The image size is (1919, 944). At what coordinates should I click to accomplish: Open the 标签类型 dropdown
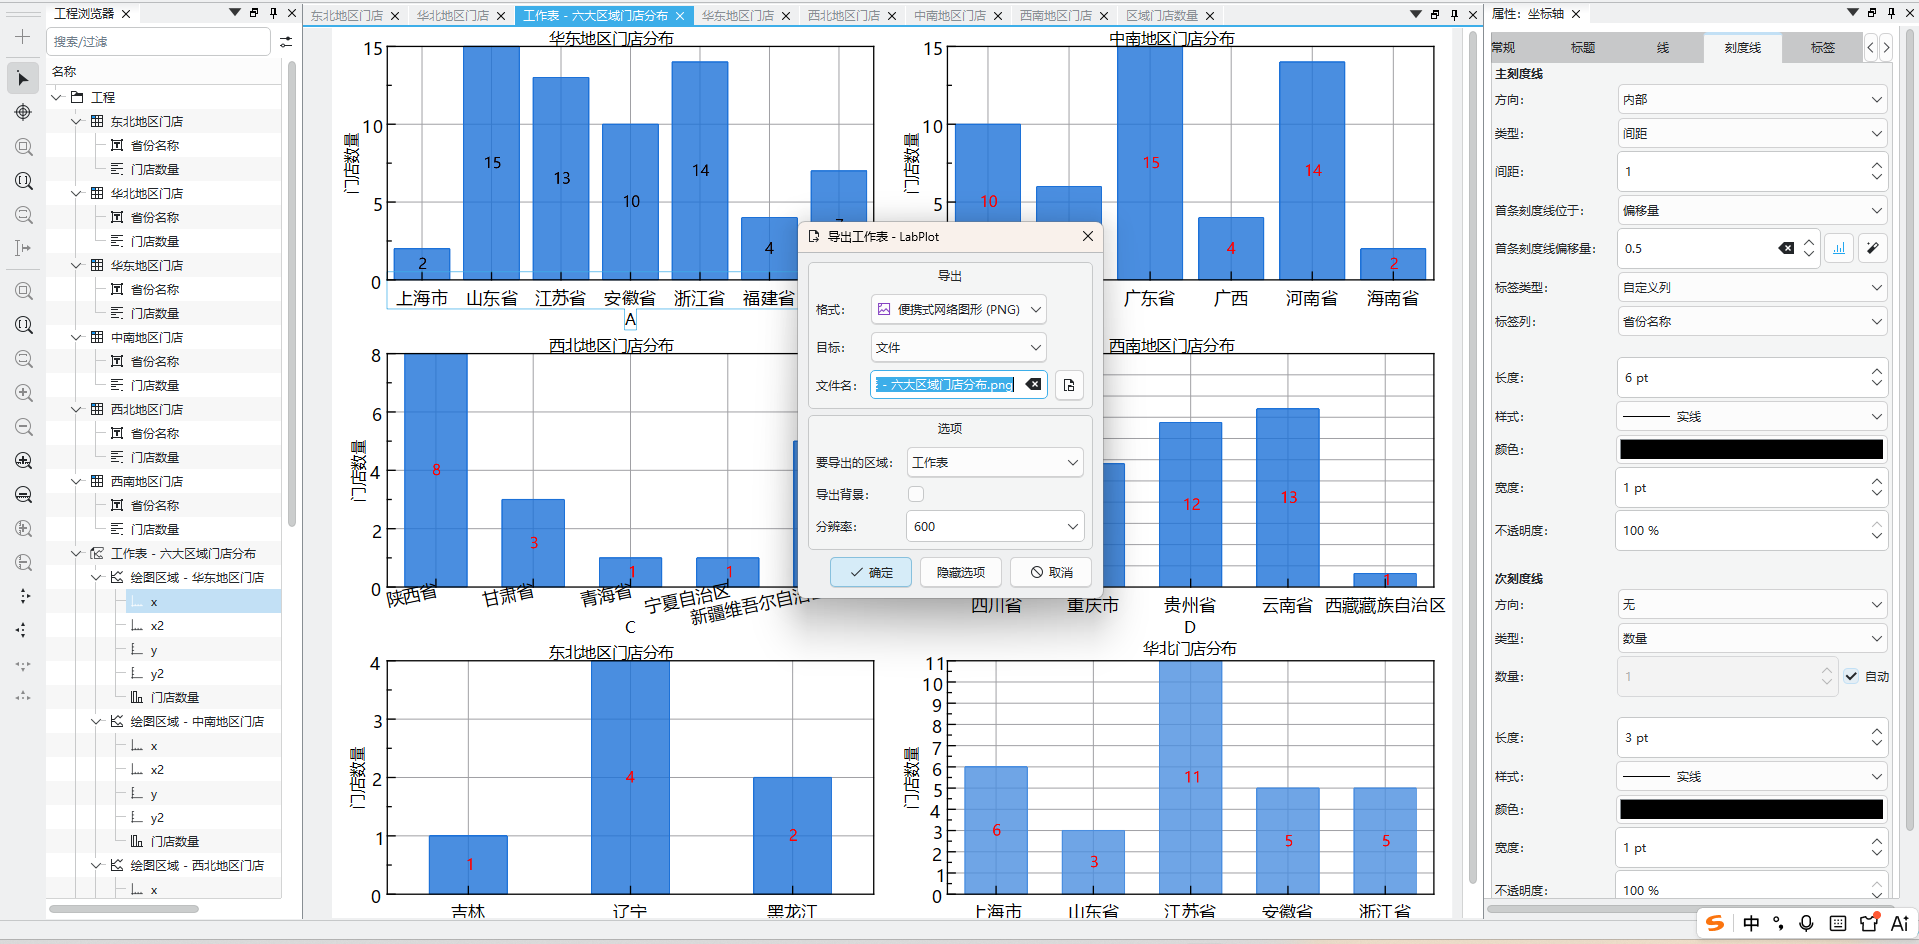[x=1752, y=287]
